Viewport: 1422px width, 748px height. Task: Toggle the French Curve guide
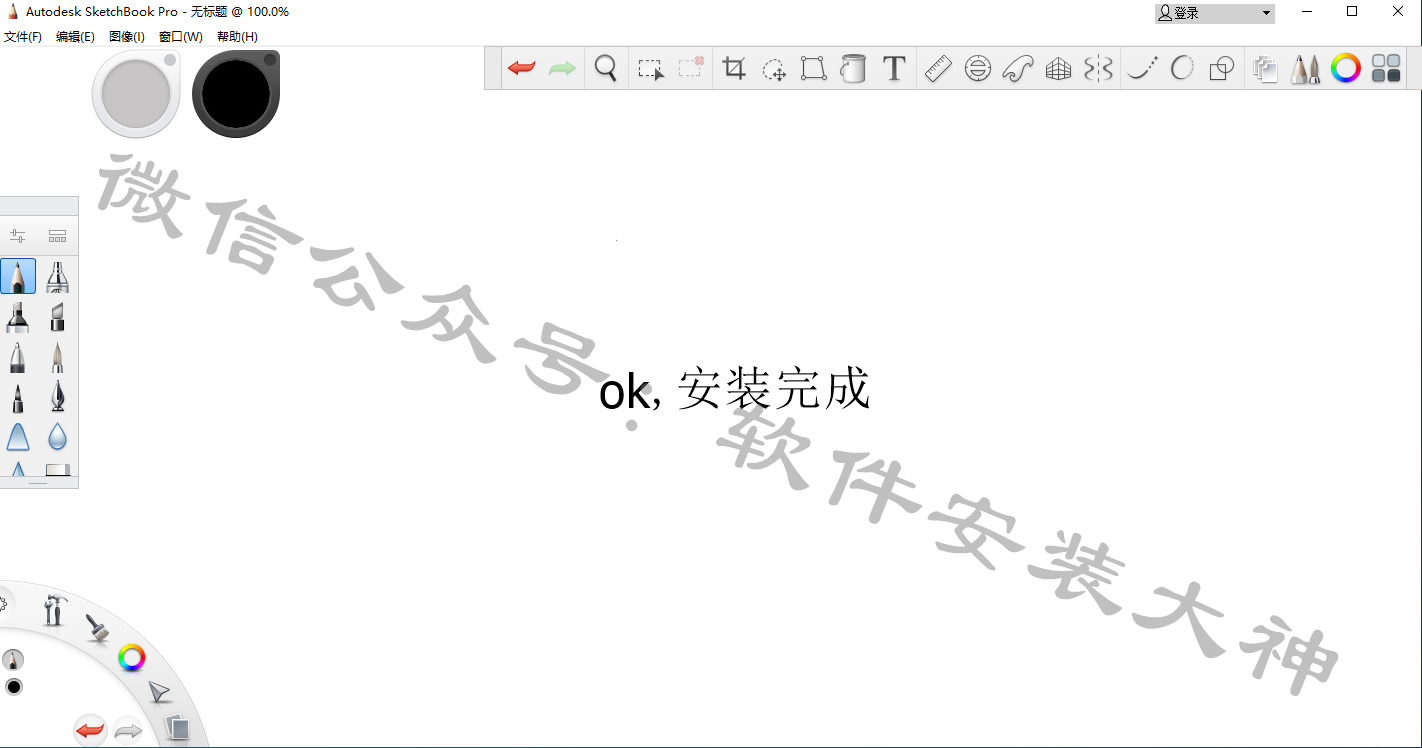(1018, 68)
